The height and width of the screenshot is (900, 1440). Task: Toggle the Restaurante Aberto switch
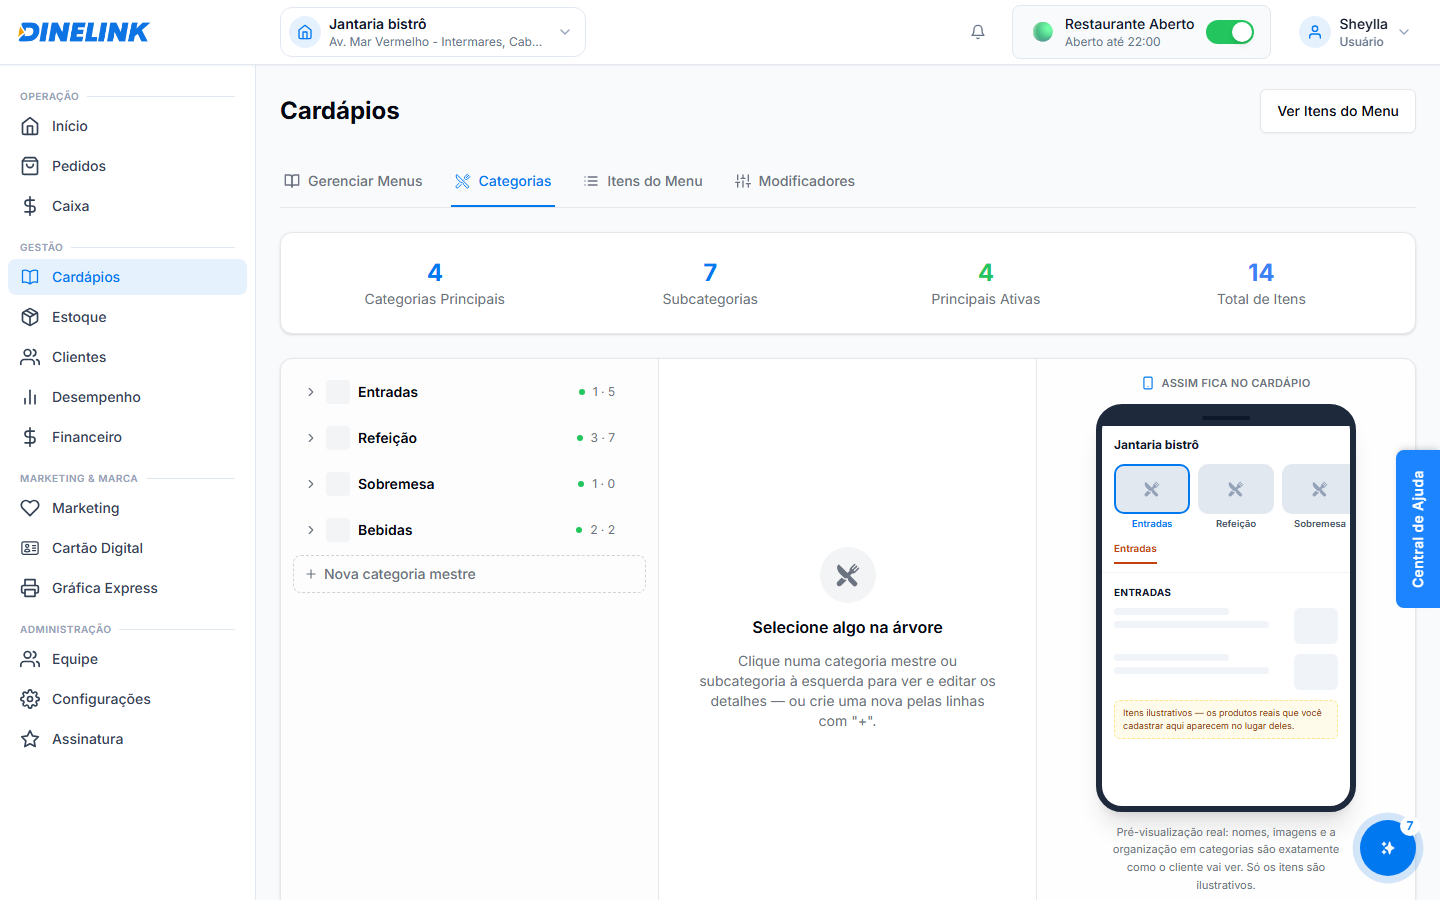click(x=1230, y=32)
